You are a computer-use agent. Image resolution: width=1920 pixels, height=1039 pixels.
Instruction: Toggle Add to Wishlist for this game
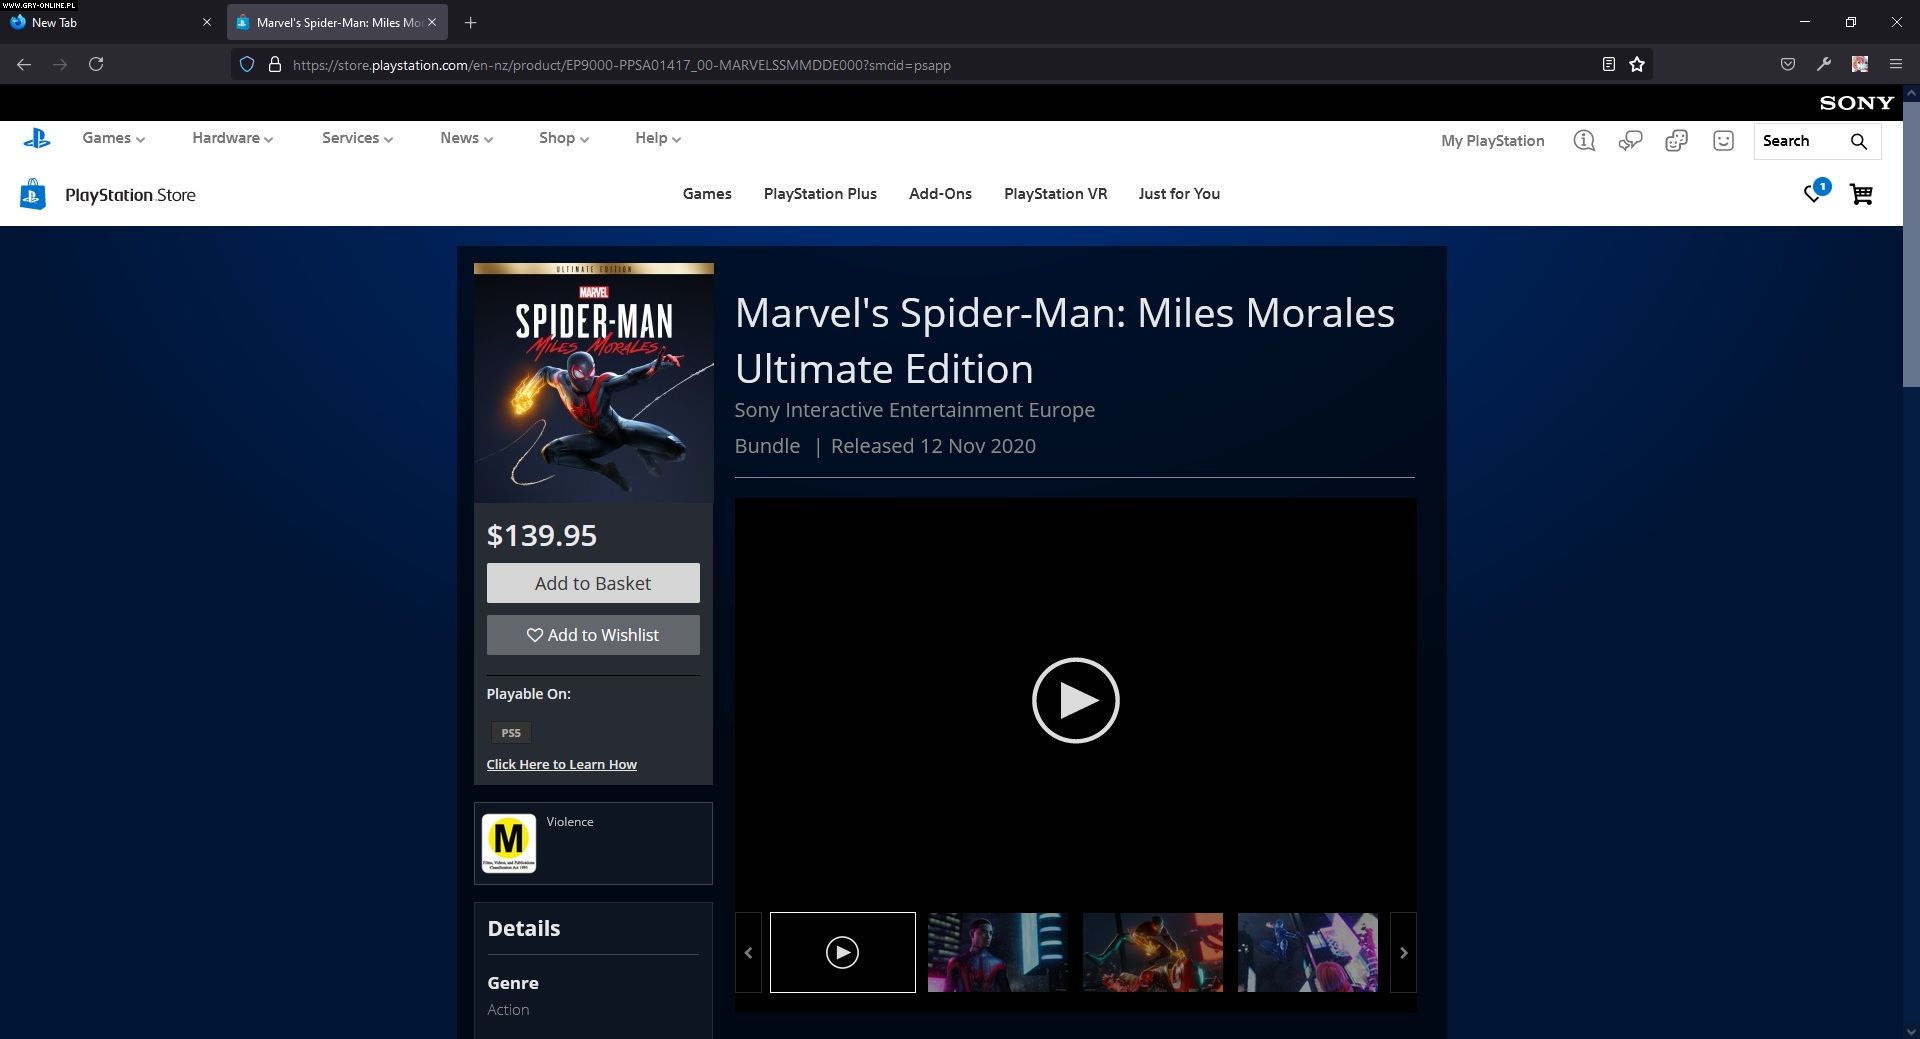click(593, 635)
